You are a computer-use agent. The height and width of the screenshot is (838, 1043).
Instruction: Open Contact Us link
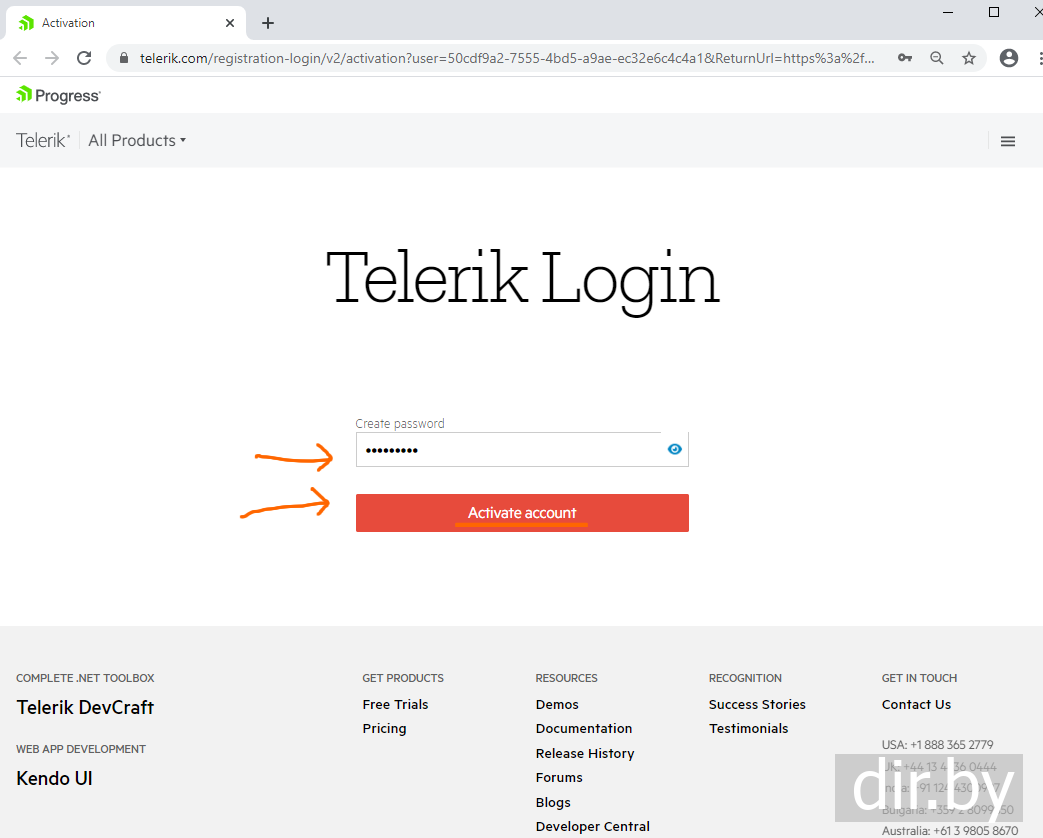(916, 704)
